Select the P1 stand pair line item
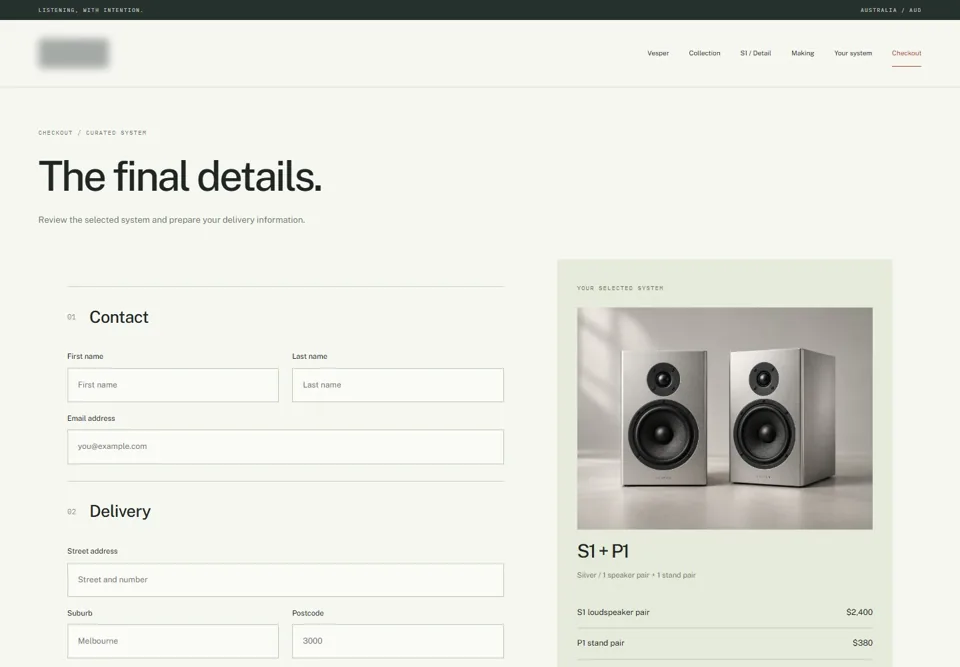The height and width of the screenshot is (667, 960). (724, 643)
